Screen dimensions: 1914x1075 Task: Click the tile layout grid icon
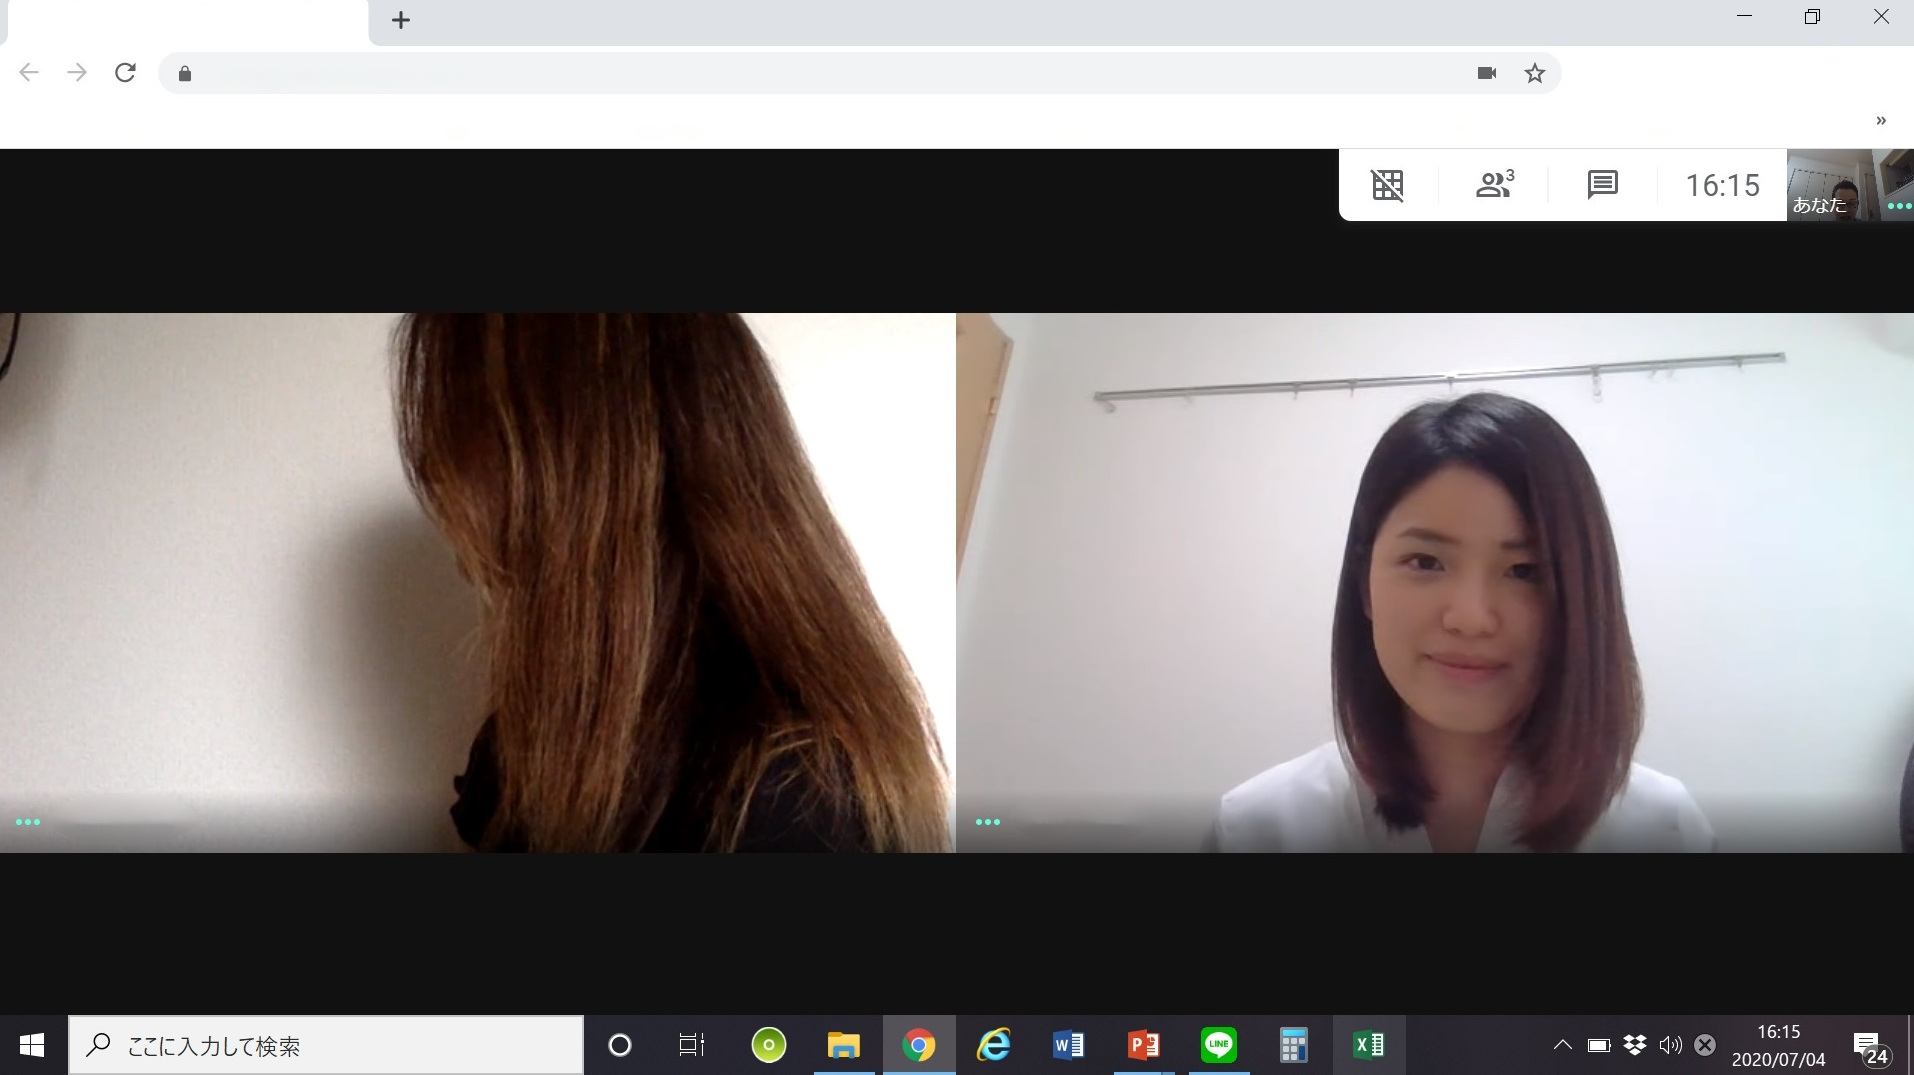pyautogui.click(x=1387, y=185)
